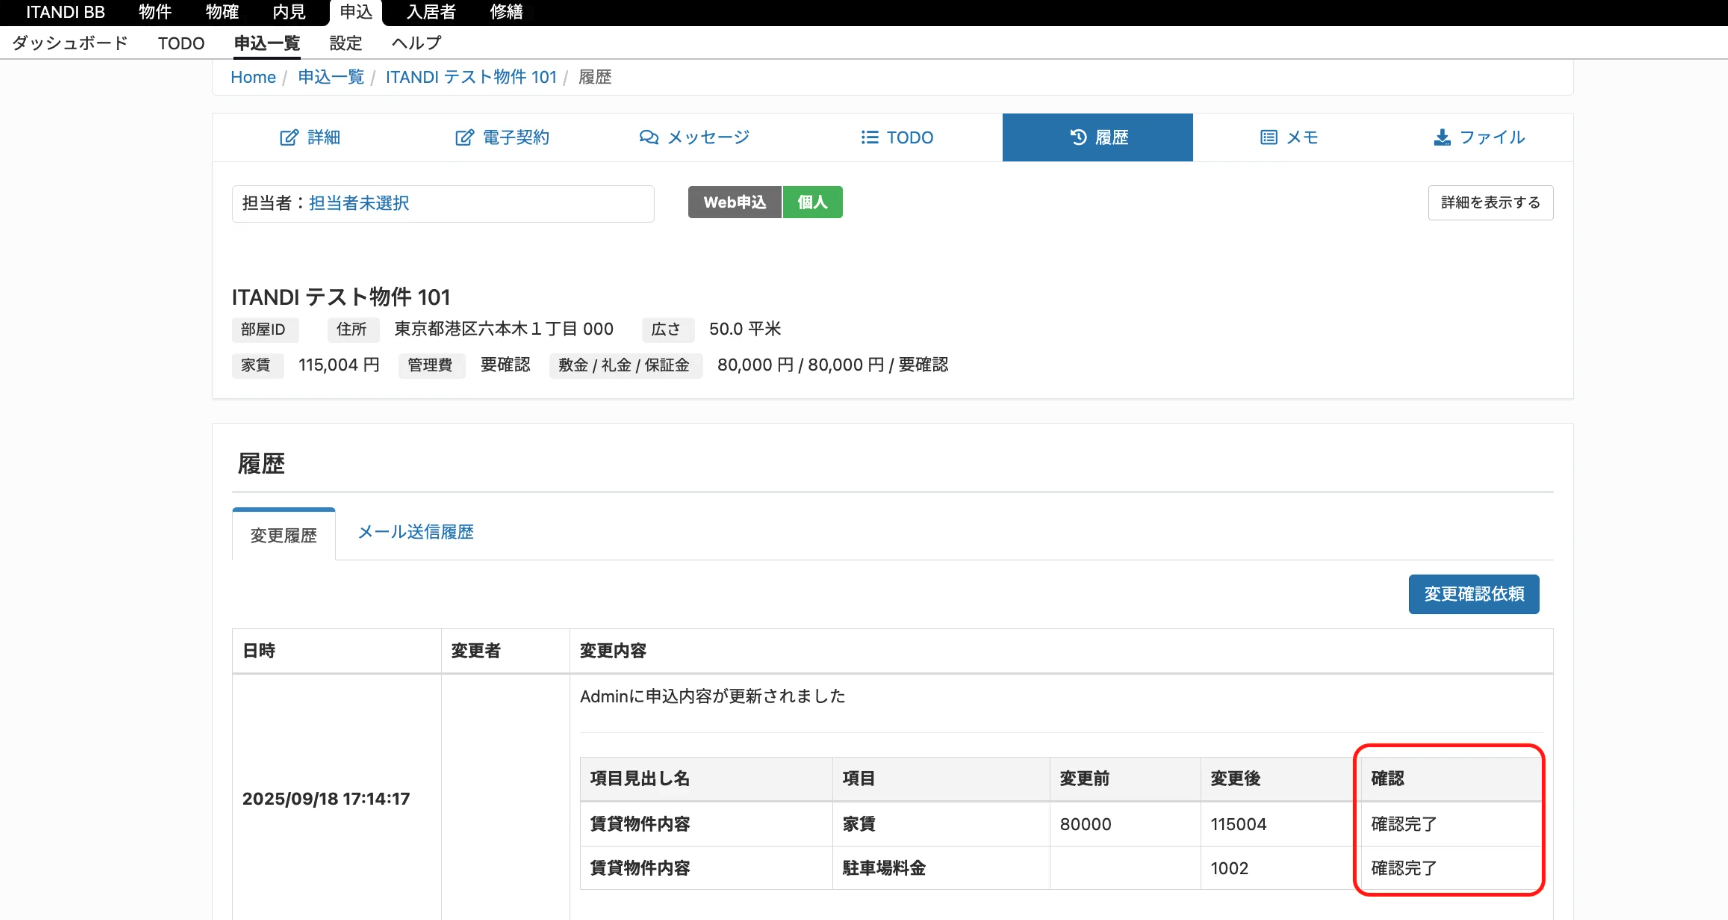This screenshot has width=1728, height=920.
Task: Open the ITANDI BB top menu
Action: pos(66,12)
